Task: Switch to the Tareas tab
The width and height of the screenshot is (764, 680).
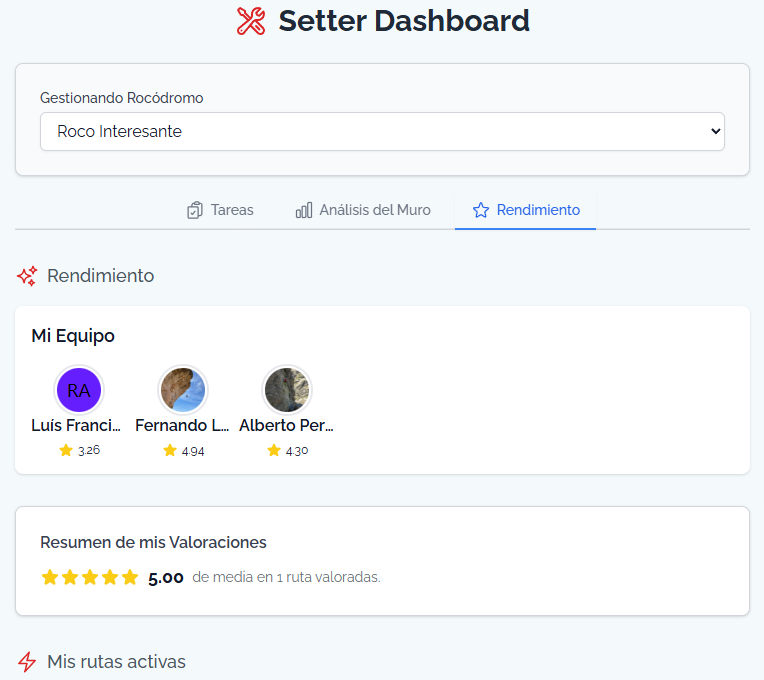Action: point(221,210)
